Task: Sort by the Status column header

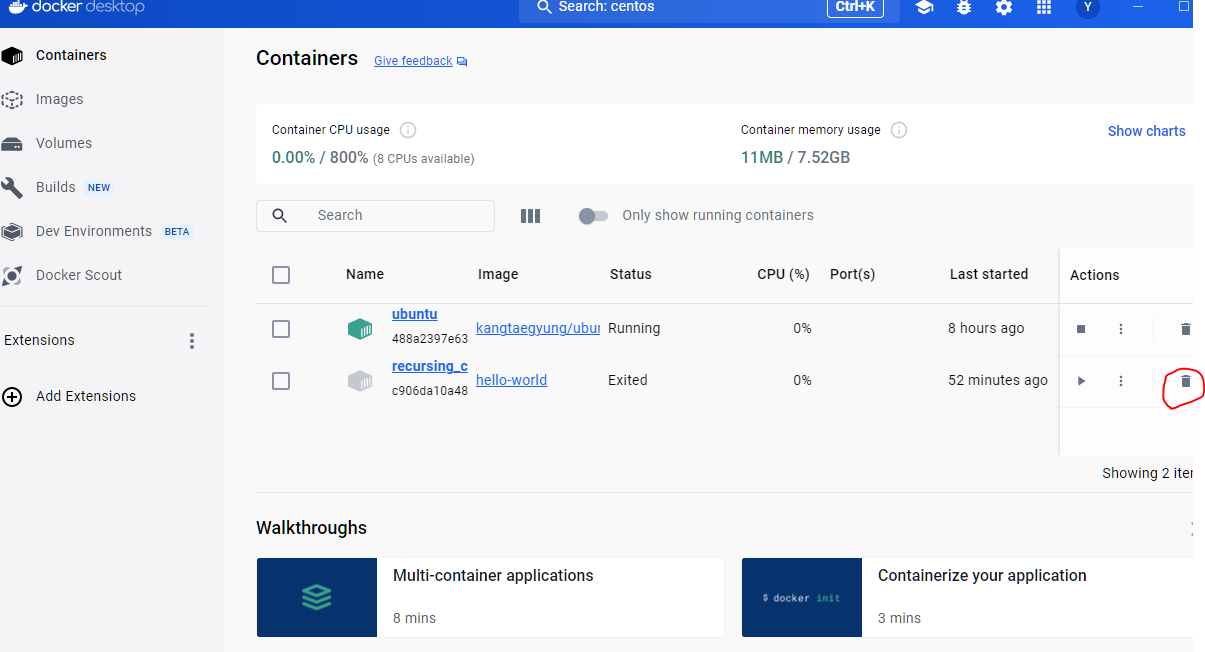Action: tap(631, 274)
